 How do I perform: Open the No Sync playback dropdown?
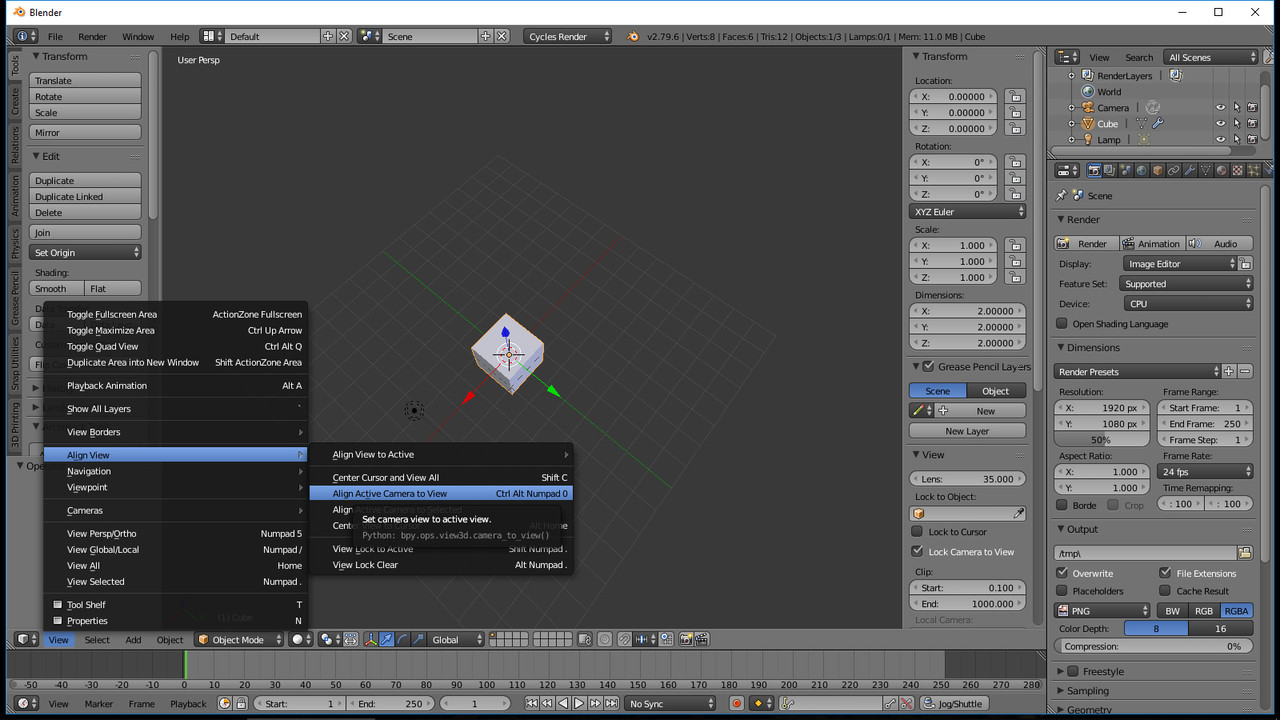[672, 704]
